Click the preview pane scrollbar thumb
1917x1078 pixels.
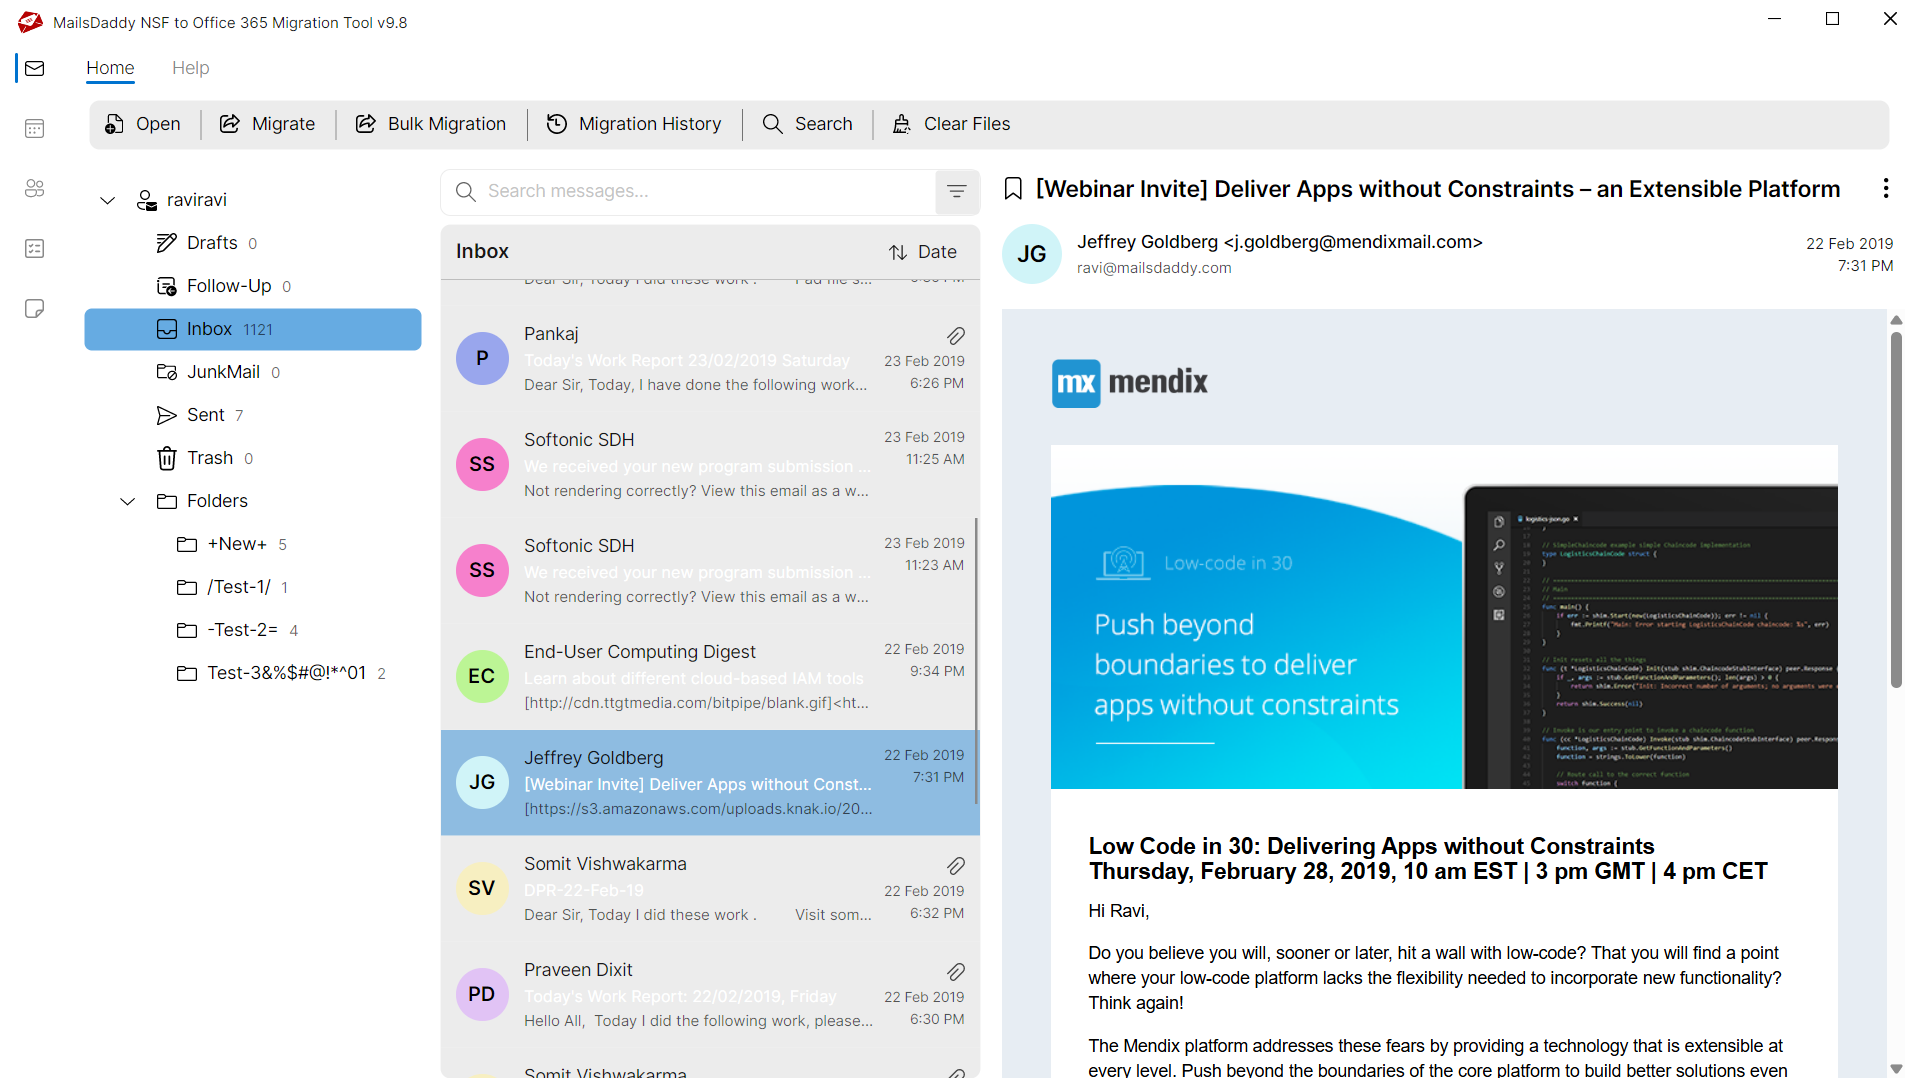pos(1896,510)
